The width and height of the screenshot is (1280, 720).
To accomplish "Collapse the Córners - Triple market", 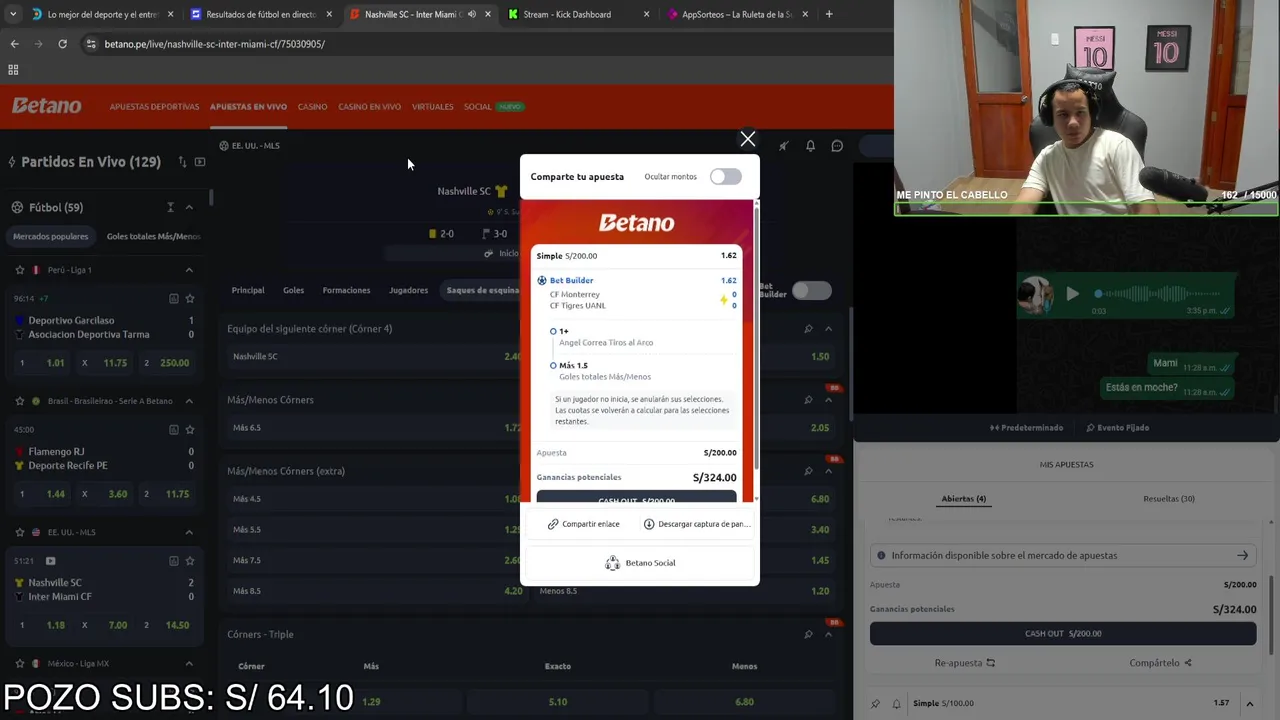I will click(828, 634).
